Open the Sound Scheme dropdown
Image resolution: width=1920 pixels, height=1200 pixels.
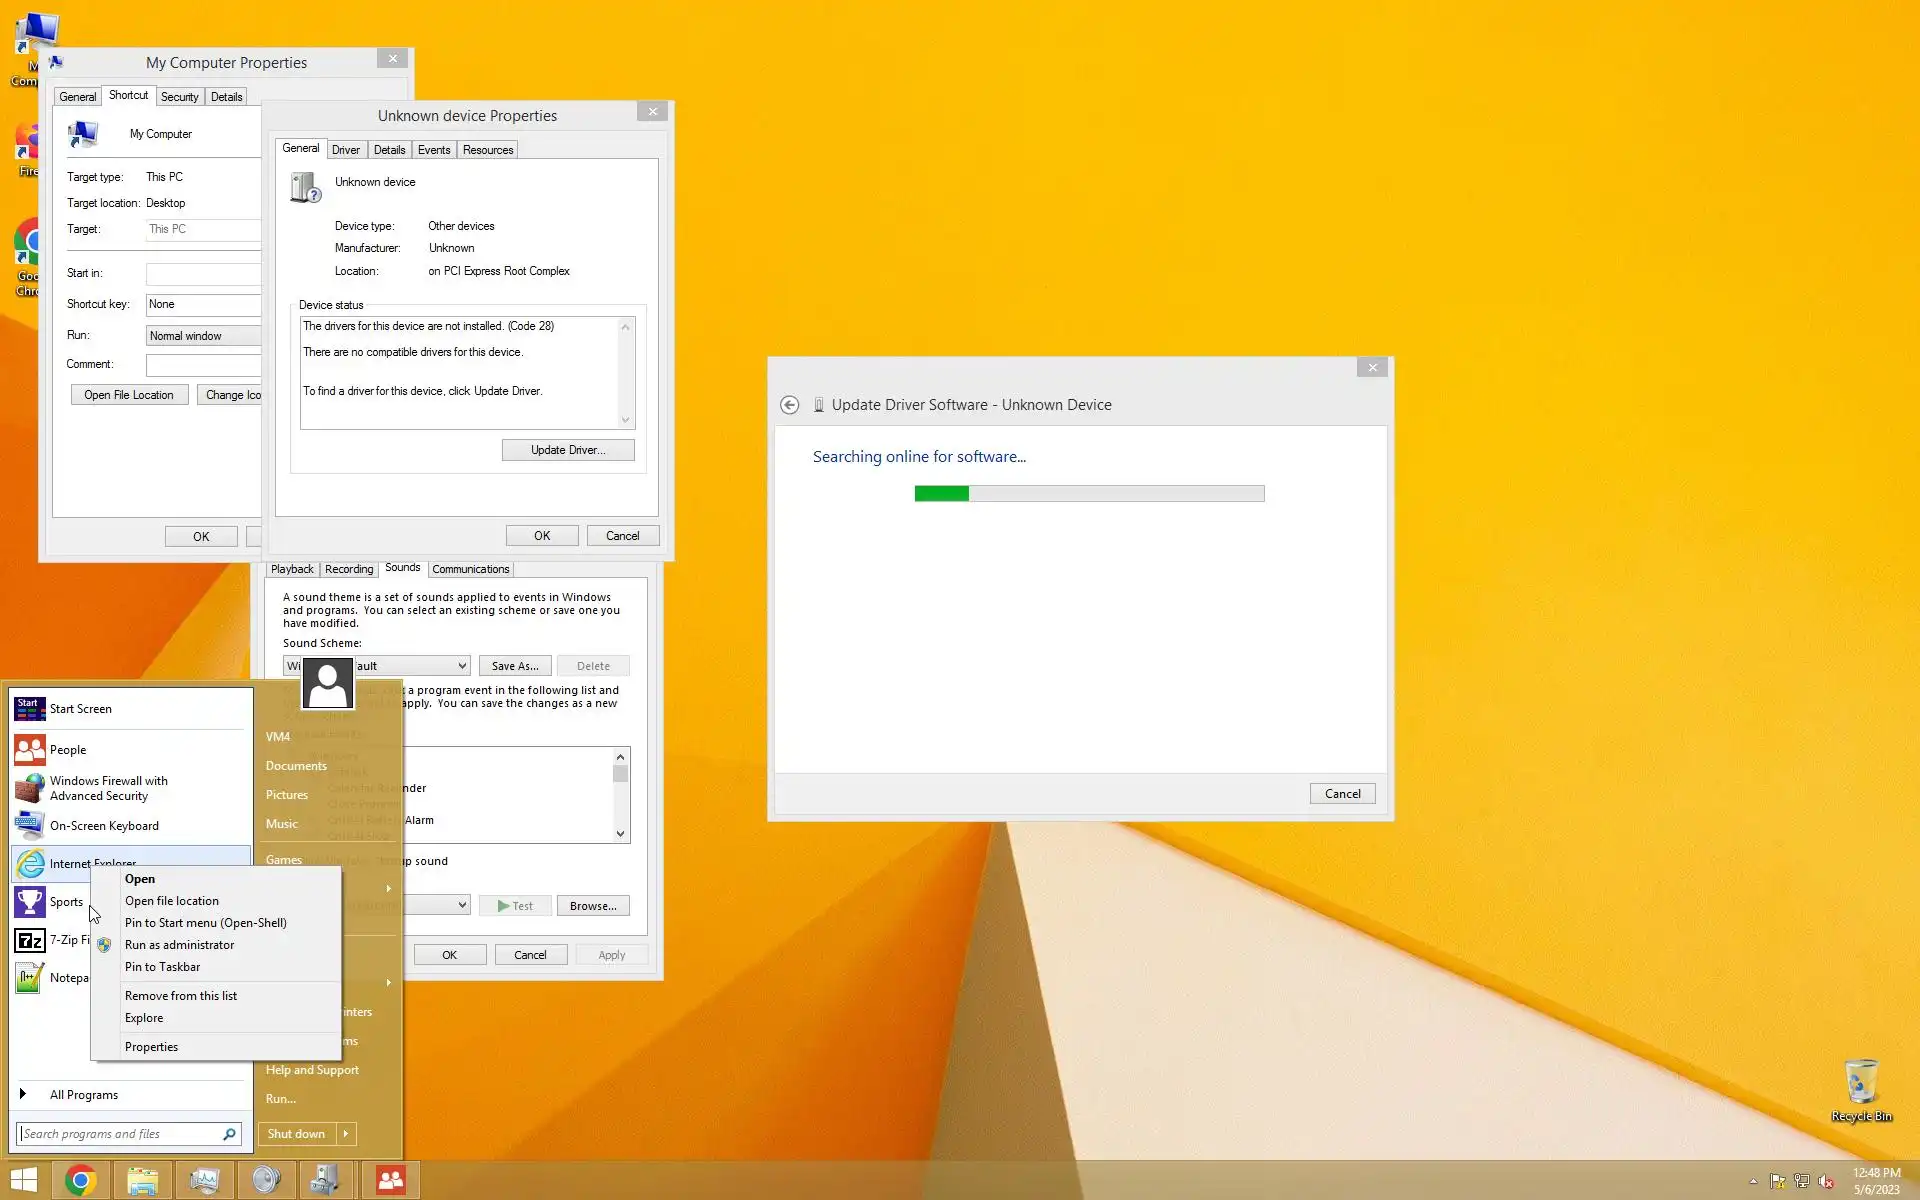click(462, 666)
